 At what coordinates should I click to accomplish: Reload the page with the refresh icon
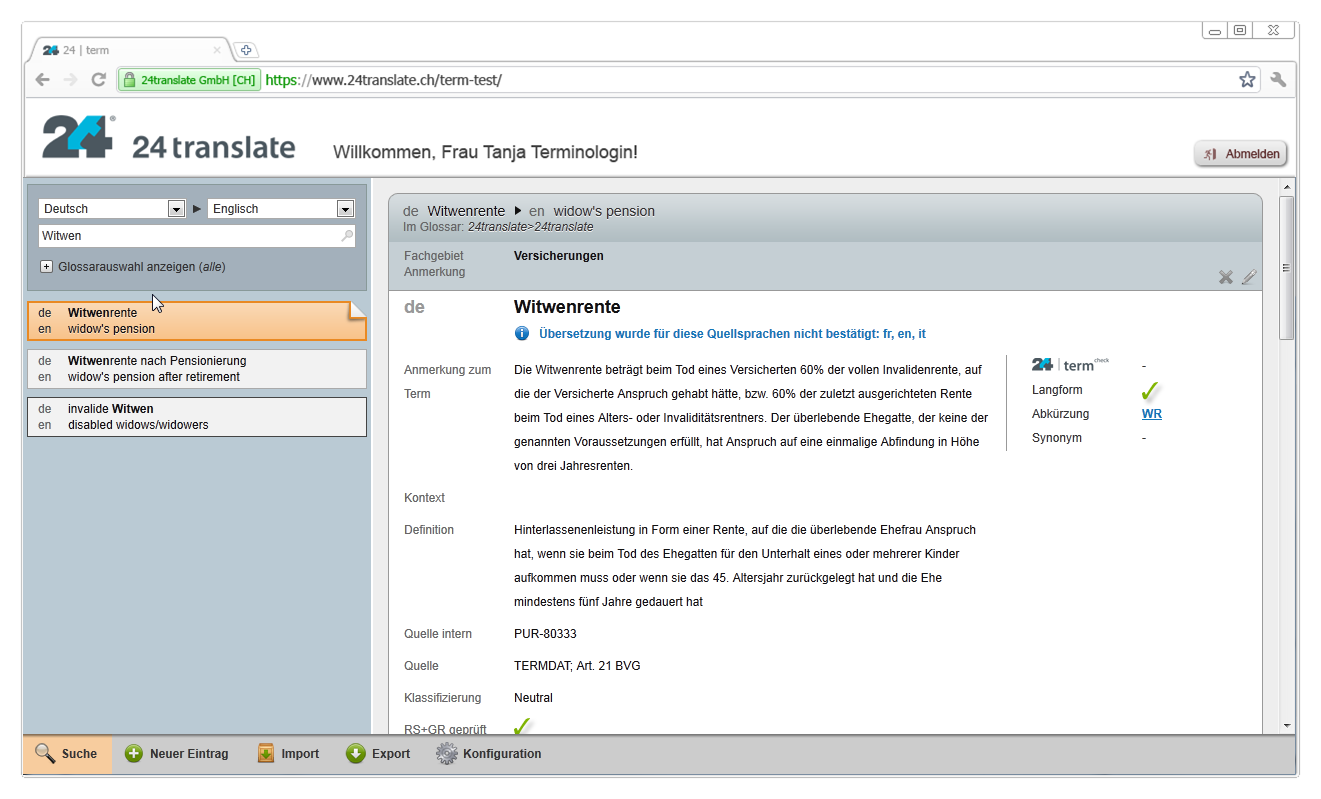click(99, 80)
